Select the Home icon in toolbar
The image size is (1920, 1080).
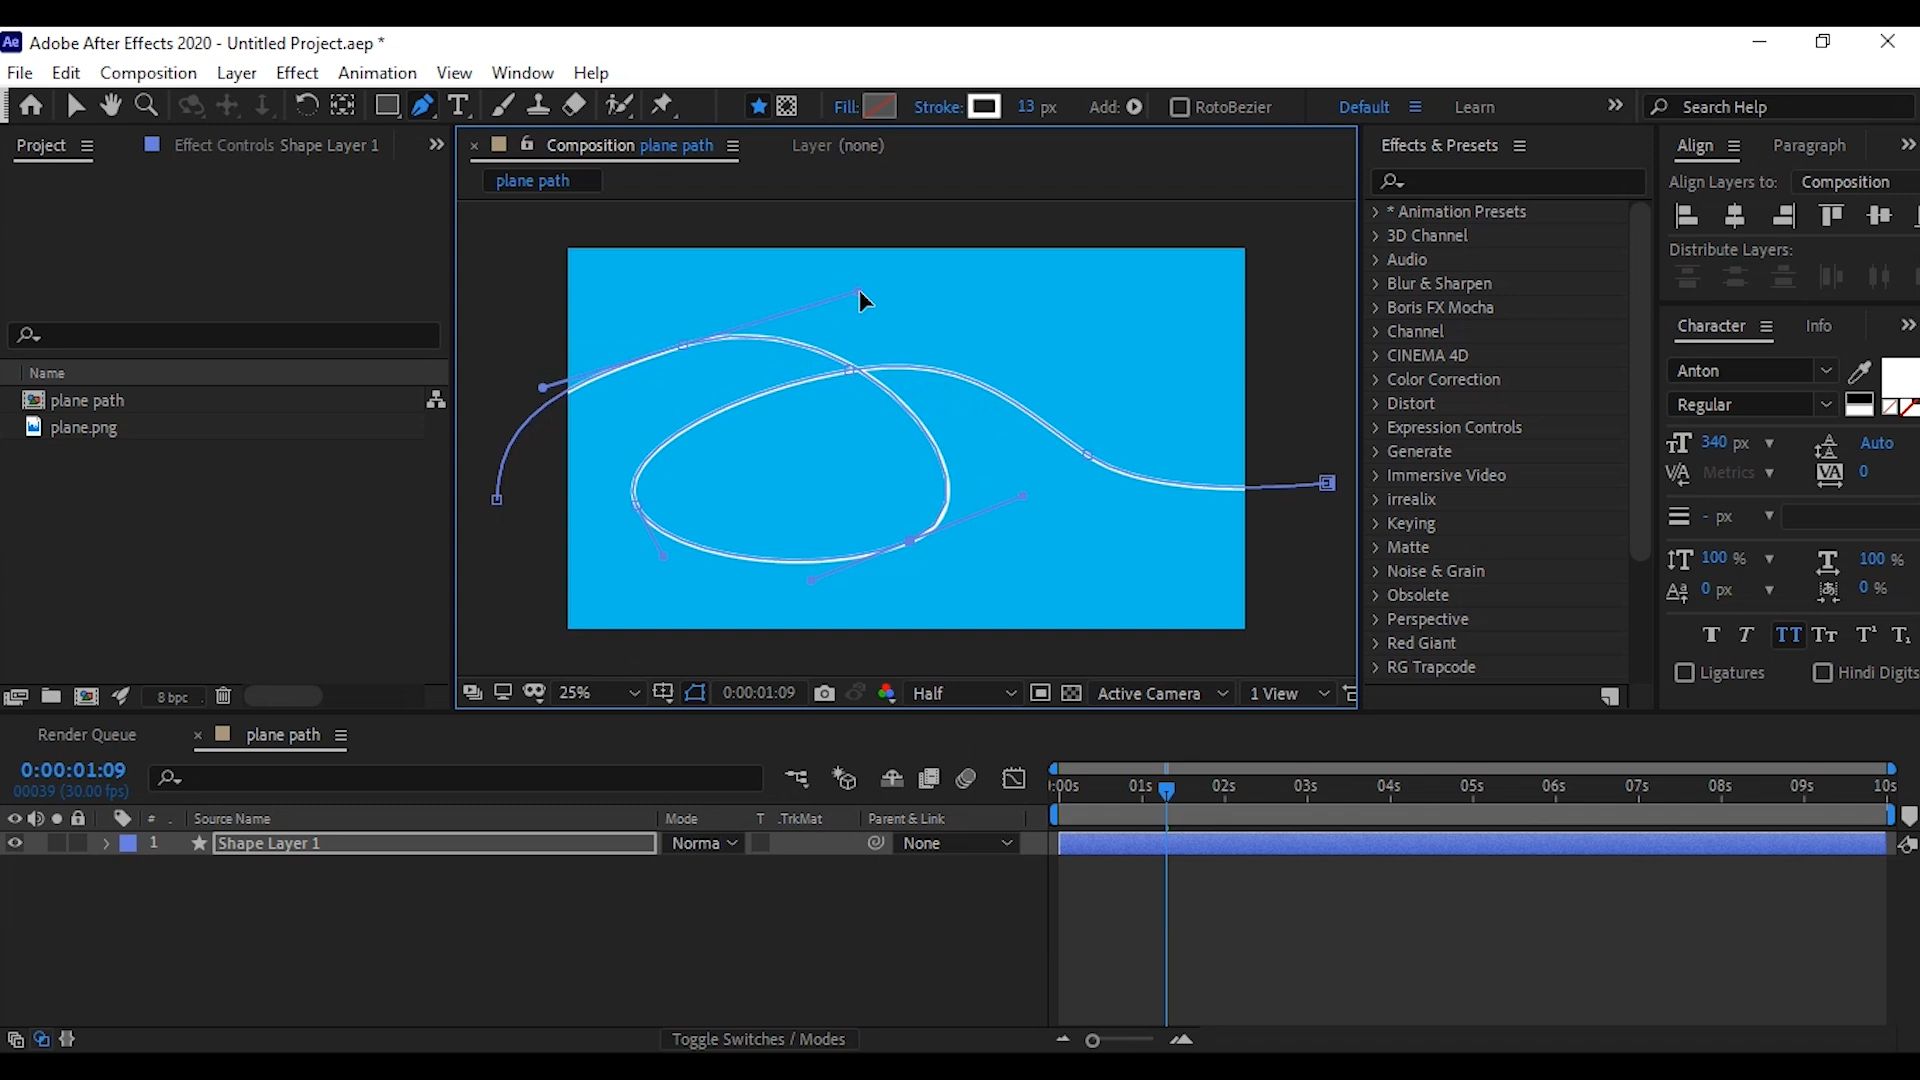(x=31, y=105)
